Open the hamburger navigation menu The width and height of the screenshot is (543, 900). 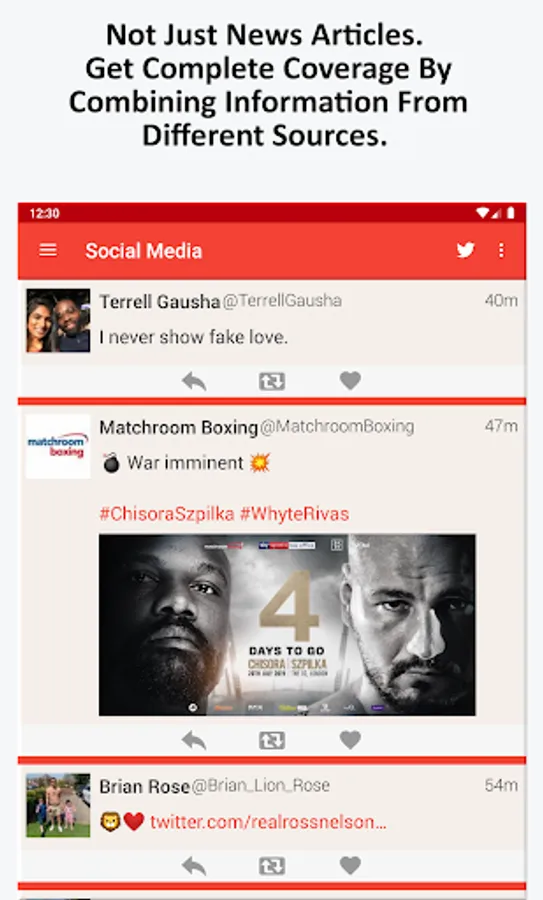click(x=48, y=250)
